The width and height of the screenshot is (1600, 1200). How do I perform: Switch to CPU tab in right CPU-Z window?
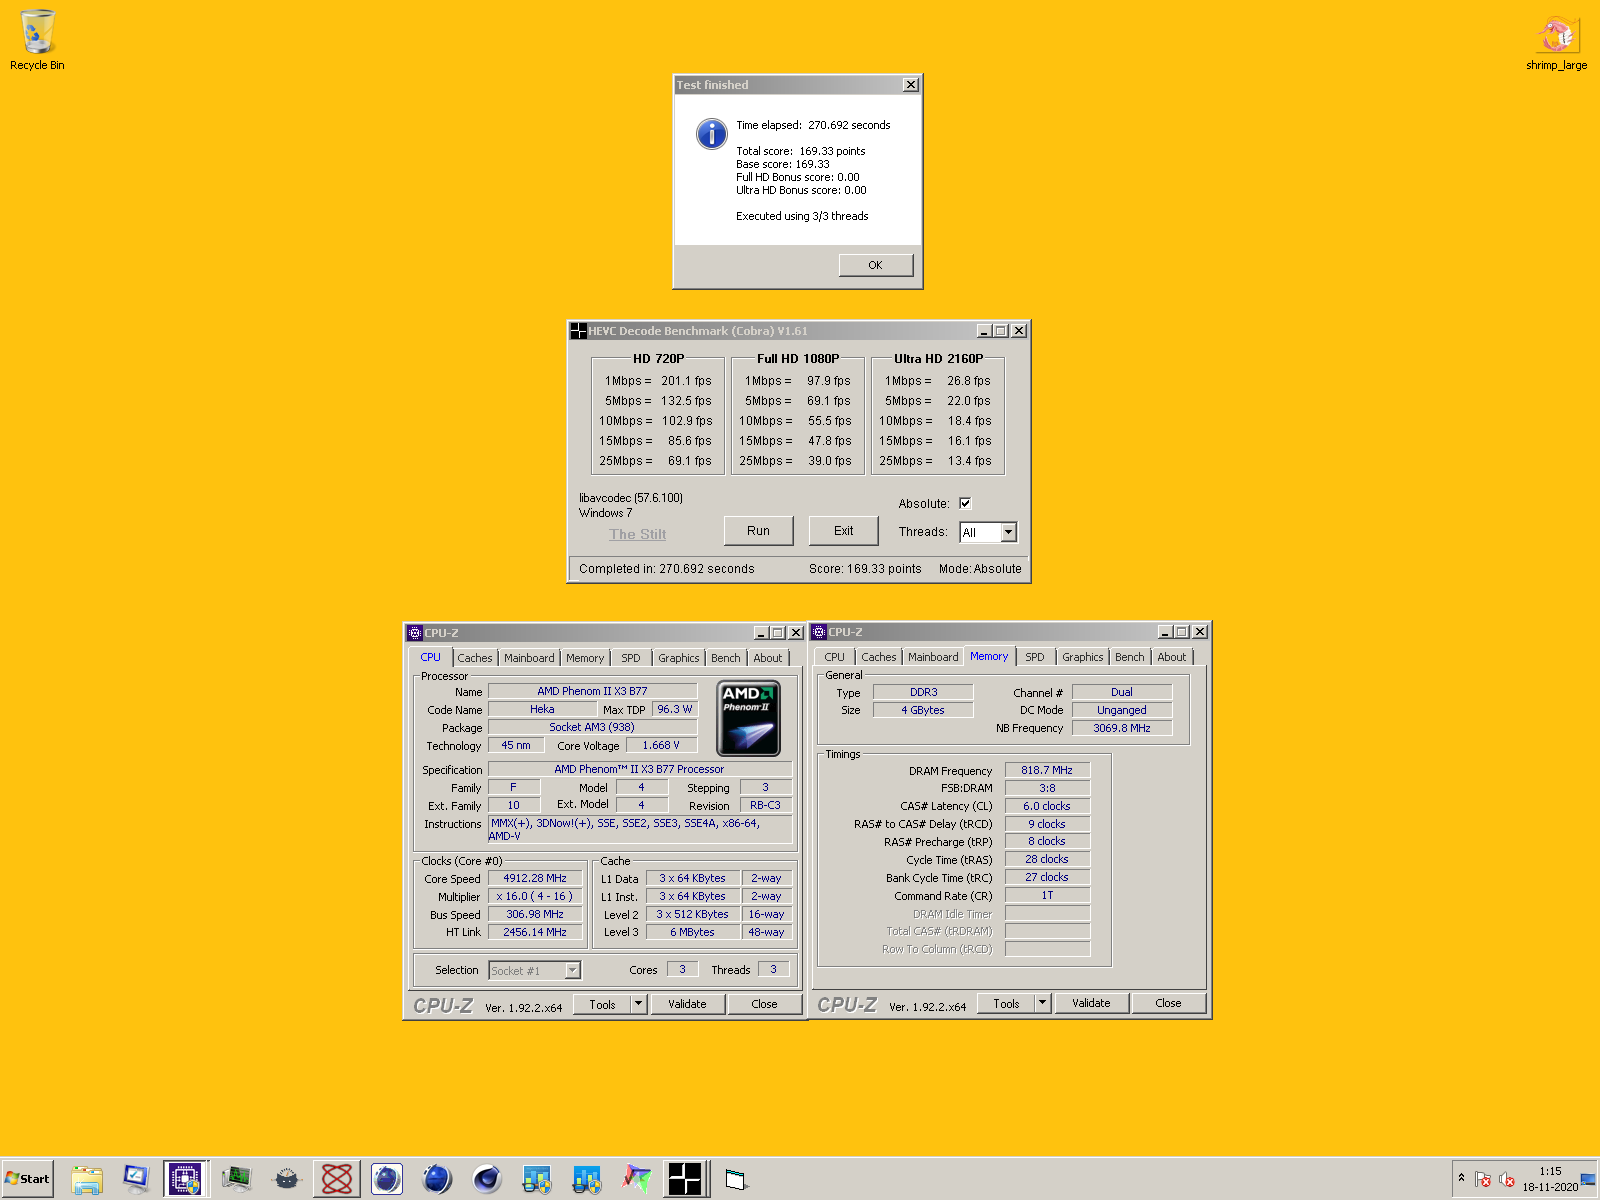[835, 657]
